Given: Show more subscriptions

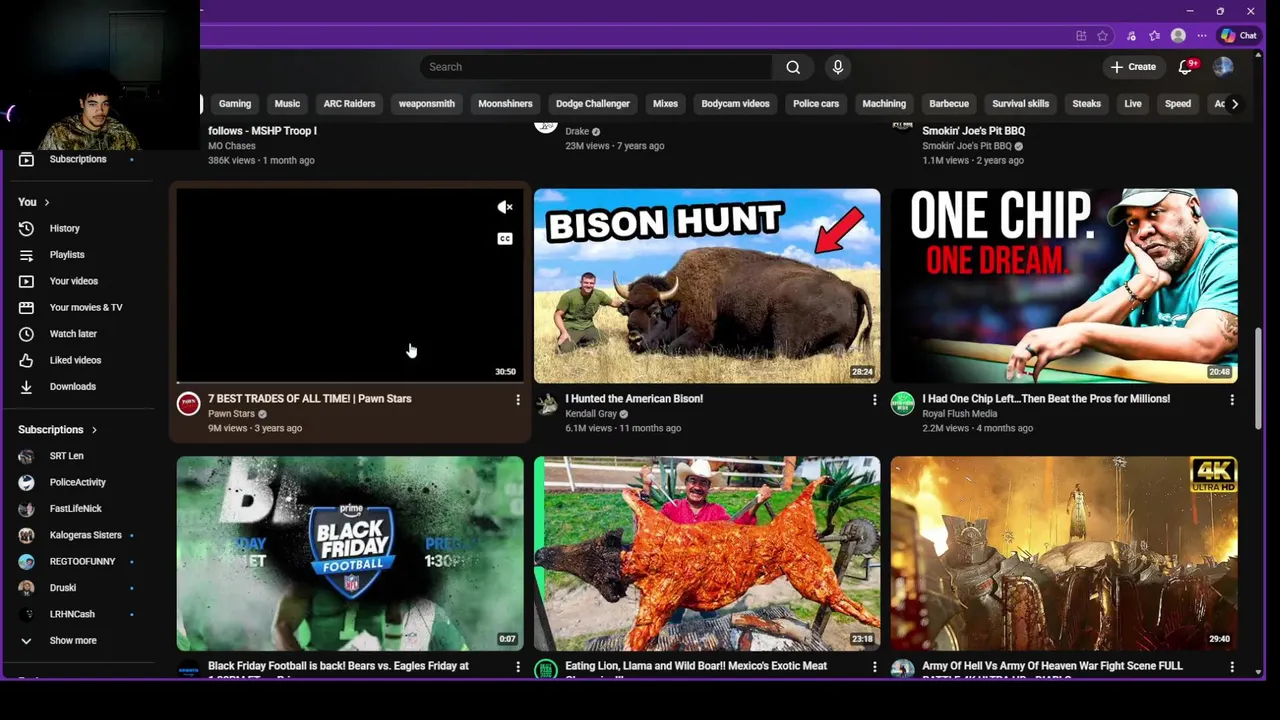Looking at the screenshot, I should click(x=73, y=641).
